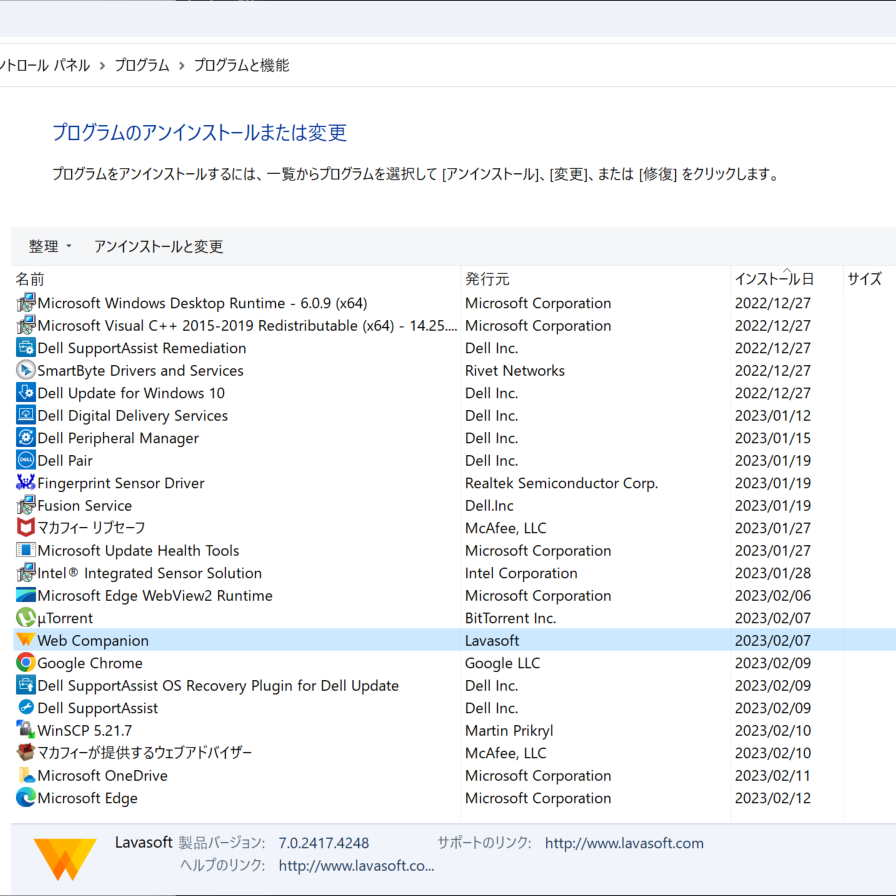Screen dimensions: 896x896
Task: Open the help link http://www.lavasoft.co...
Action: (356, 866)
